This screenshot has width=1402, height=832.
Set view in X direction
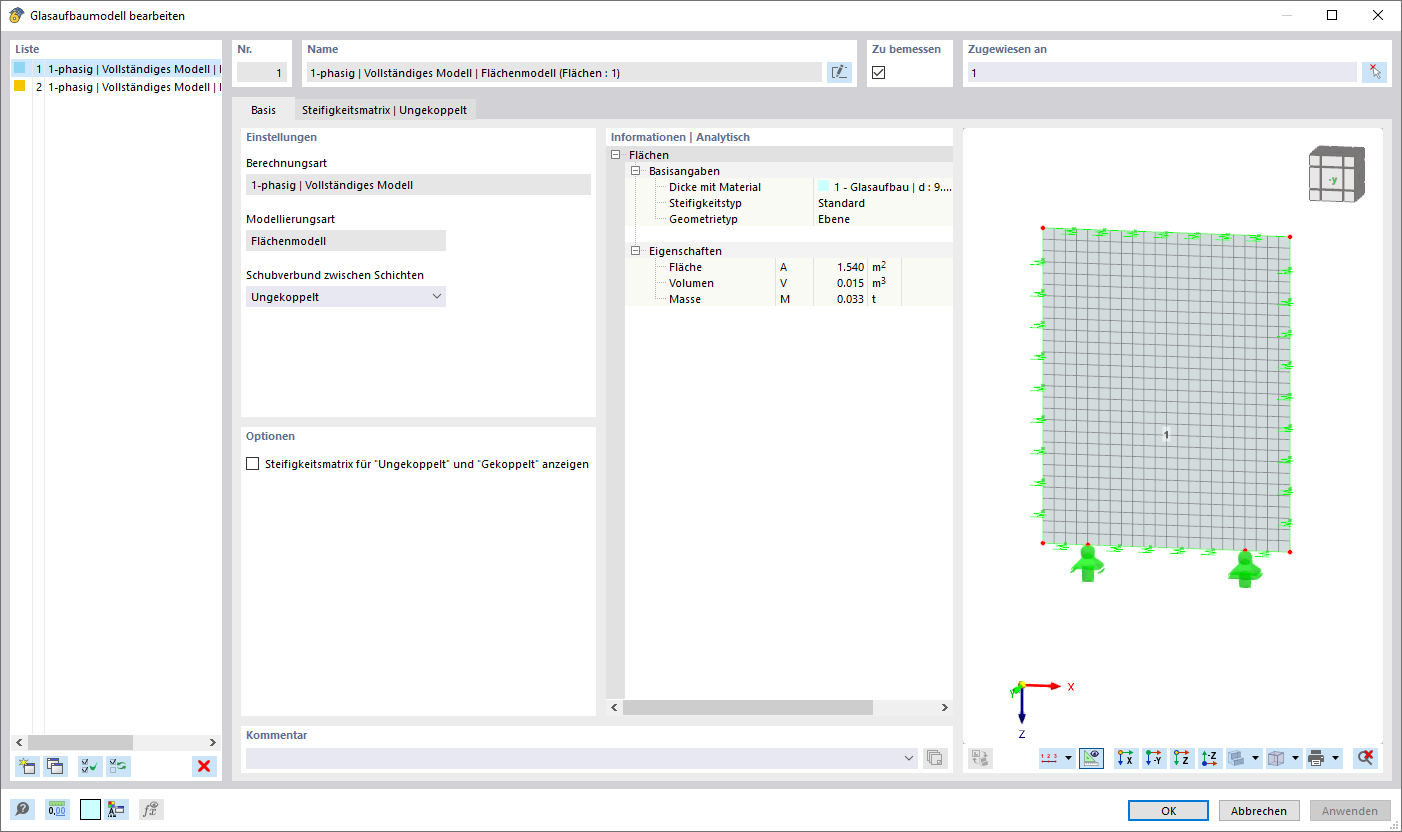tap(1126, 758)
